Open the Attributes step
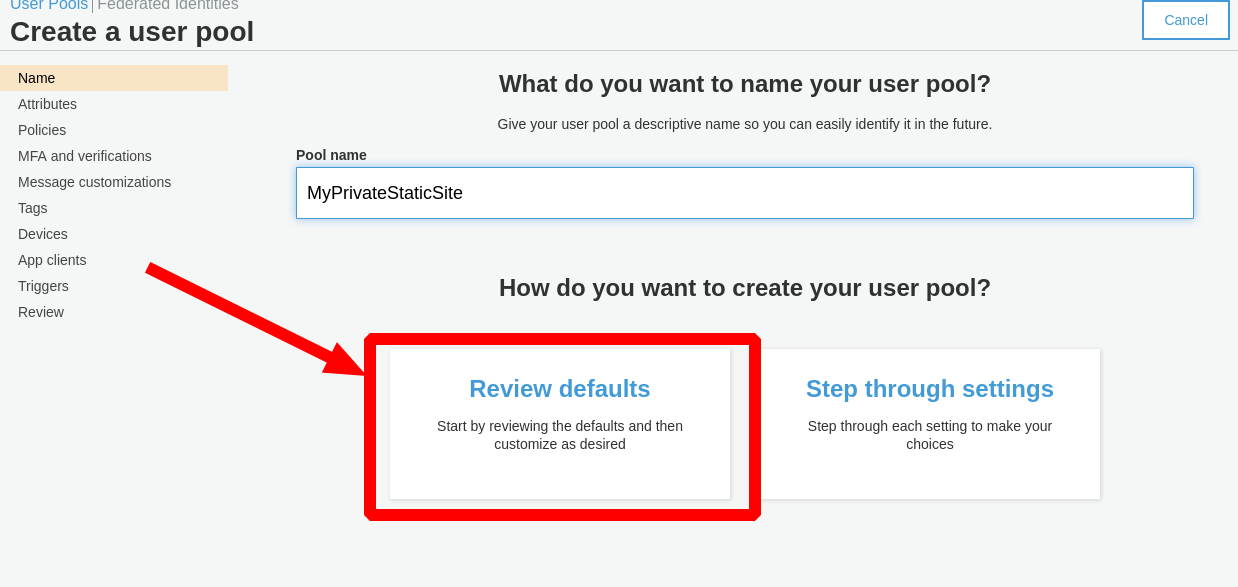Viewport: 1238px width, 587px height. [x=47, y=104]
